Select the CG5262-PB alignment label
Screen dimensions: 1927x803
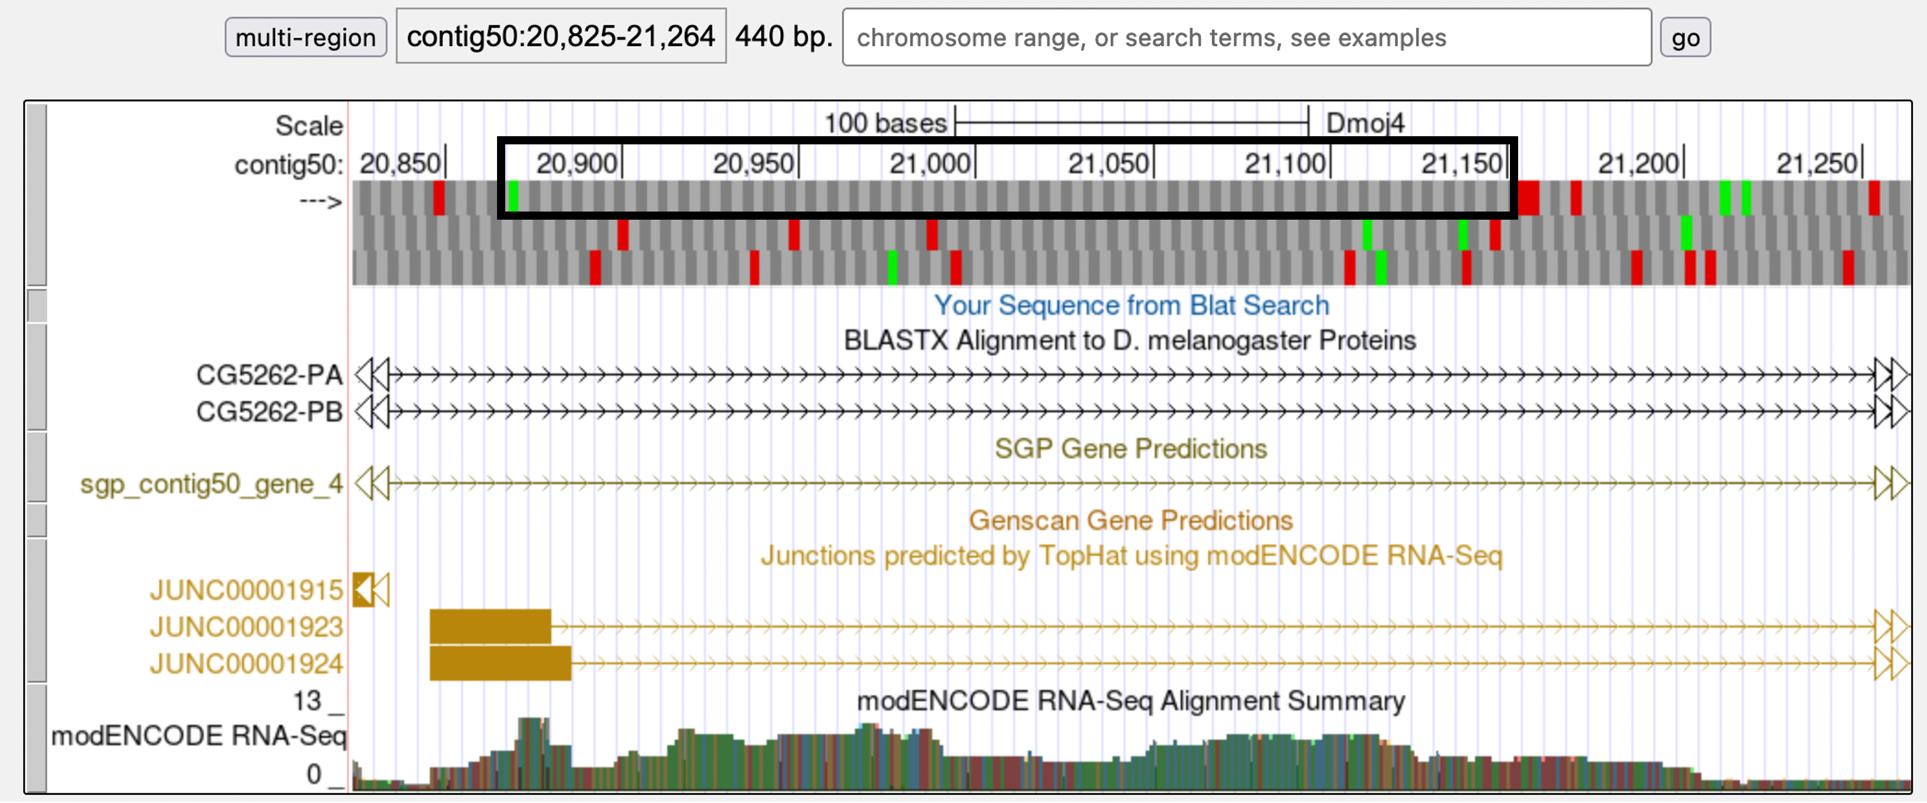(269, 412)
